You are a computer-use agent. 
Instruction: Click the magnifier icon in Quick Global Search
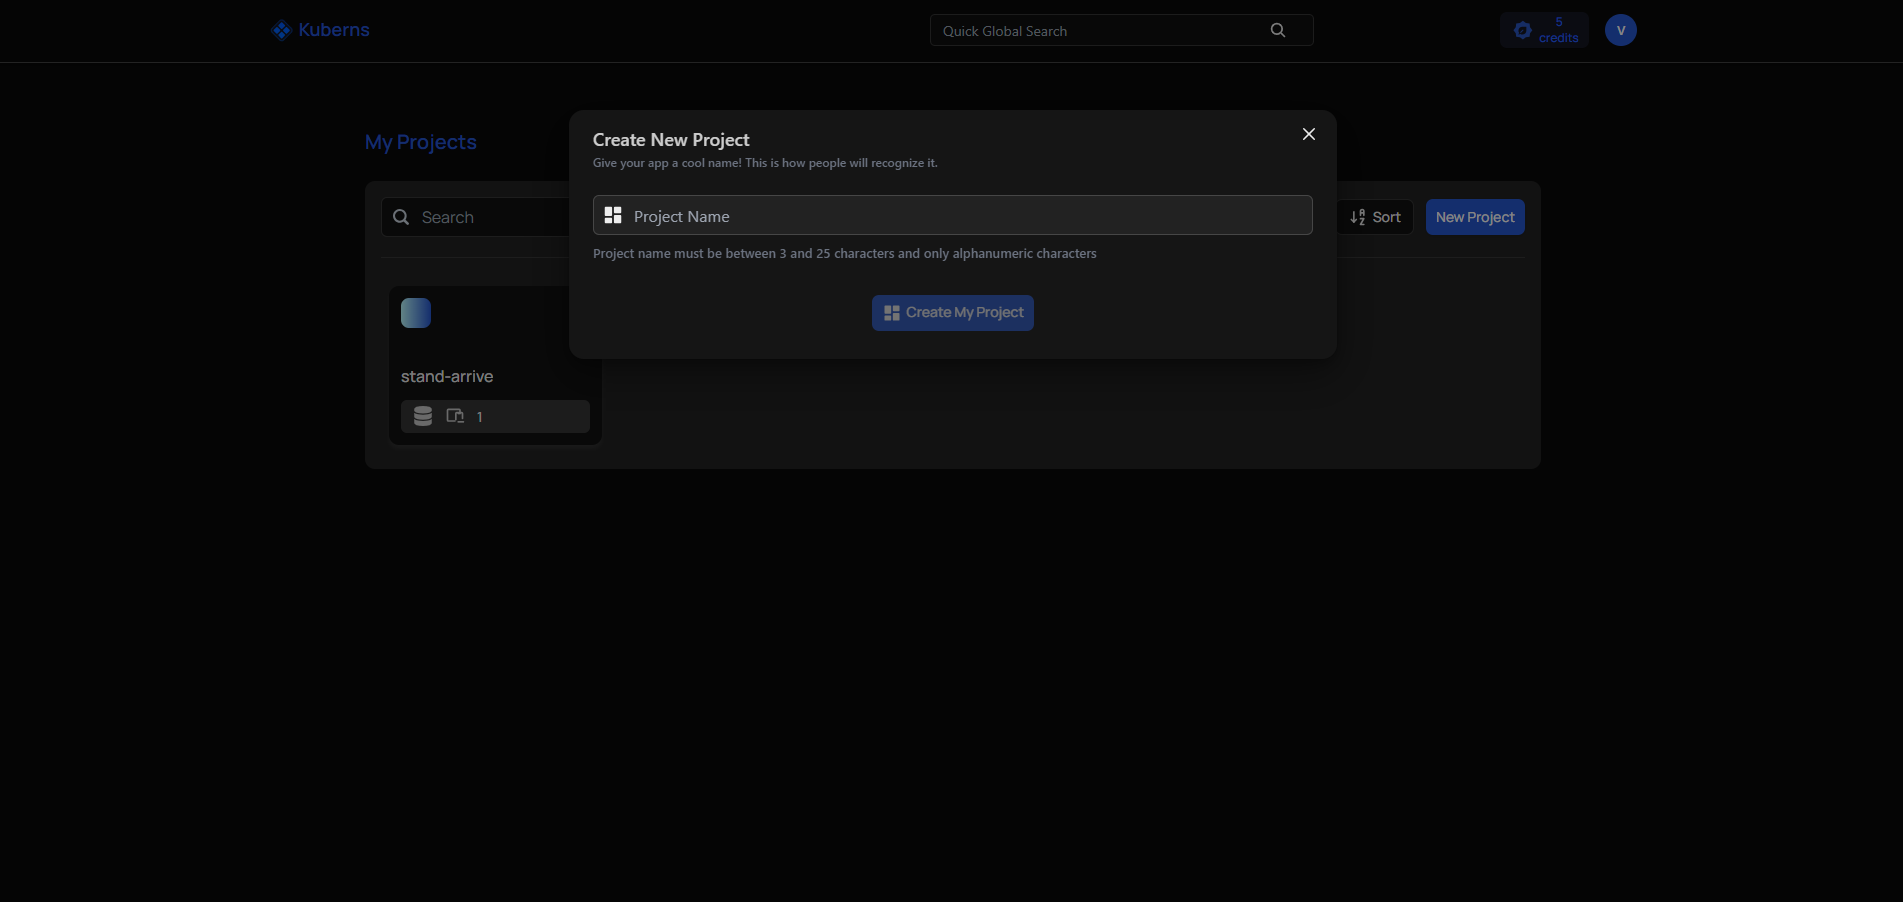click(1277, 30)
